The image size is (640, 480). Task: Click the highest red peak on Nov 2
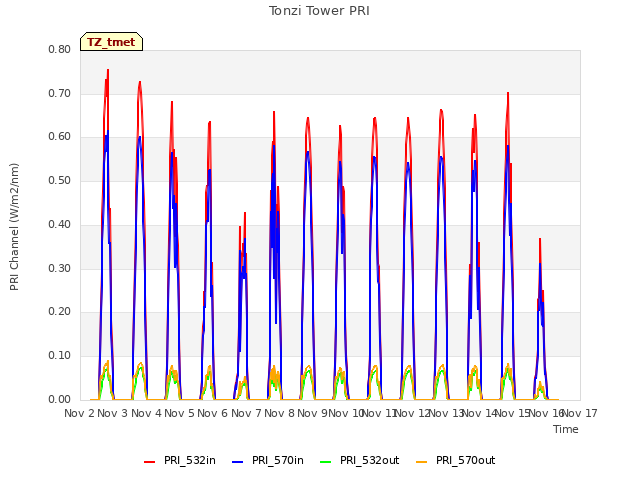tap(108, 70)
